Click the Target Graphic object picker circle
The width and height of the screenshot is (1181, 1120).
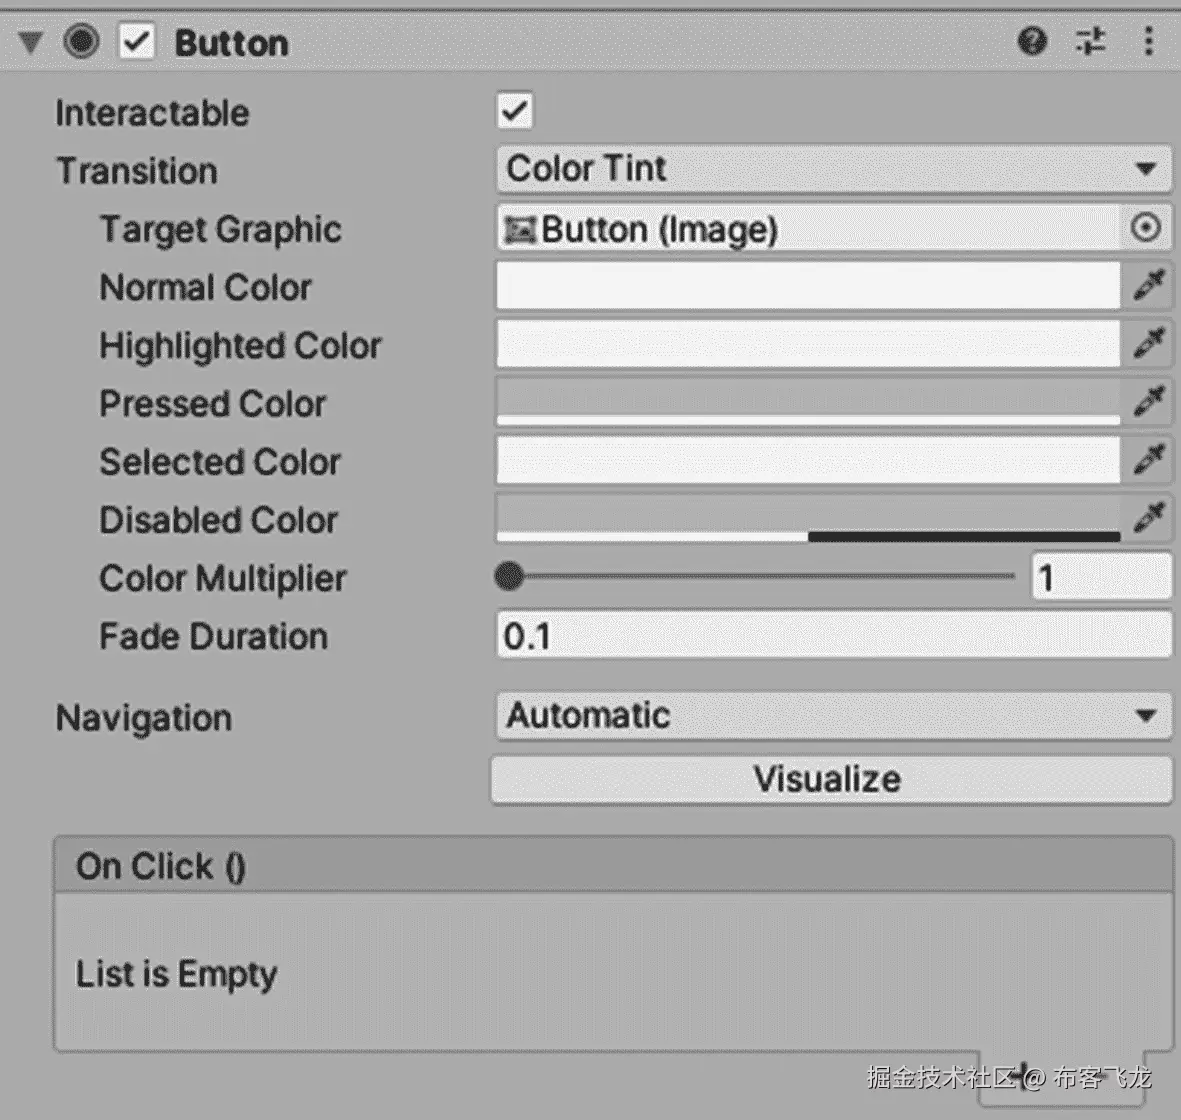[x=1146, y=227]
